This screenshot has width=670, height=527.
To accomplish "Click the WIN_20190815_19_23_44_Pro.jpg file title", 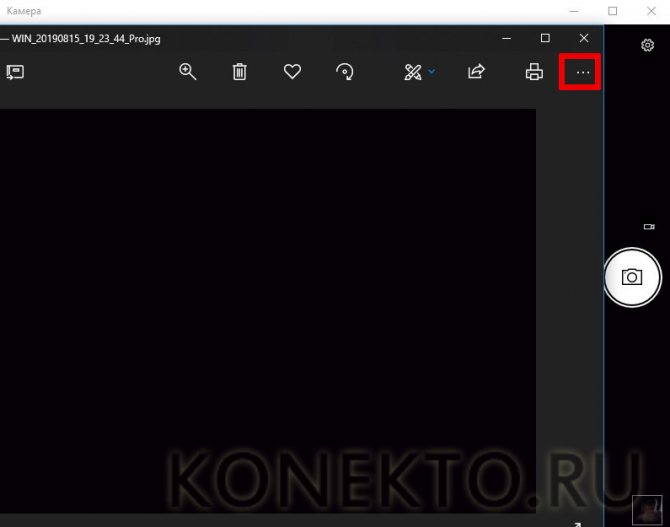I will (86, 39).
